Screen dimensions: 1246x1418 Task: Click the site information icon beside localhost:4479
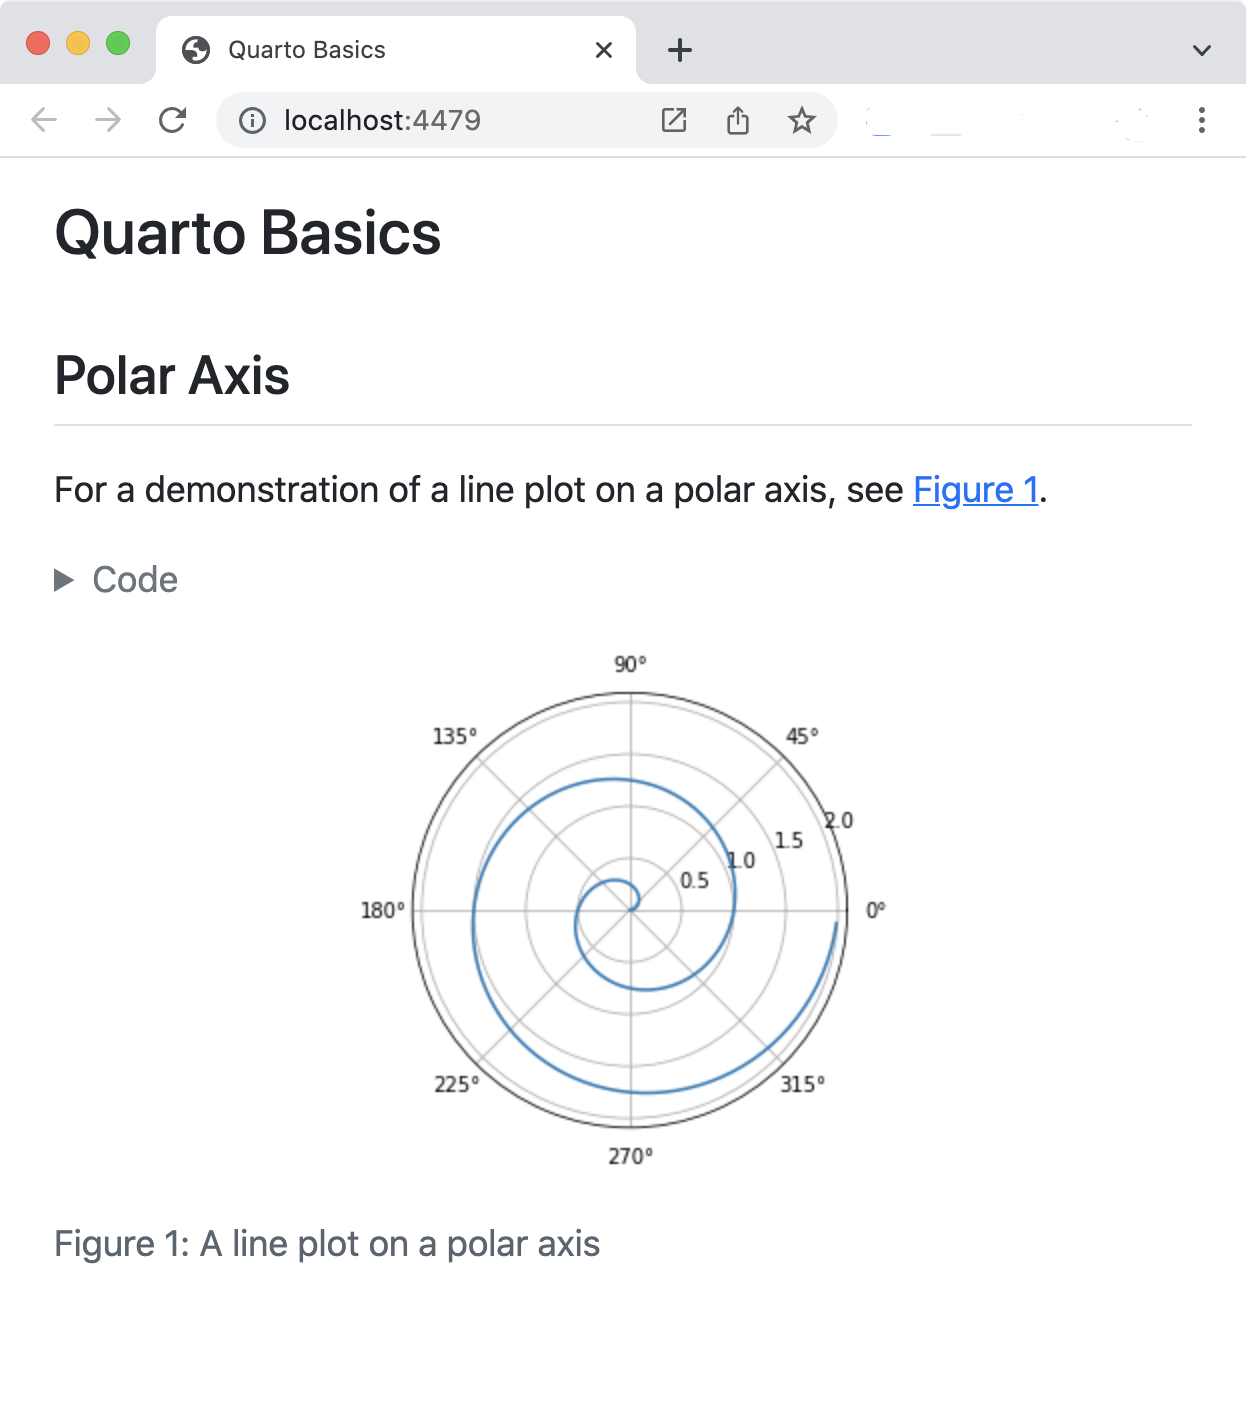point(252,120)
